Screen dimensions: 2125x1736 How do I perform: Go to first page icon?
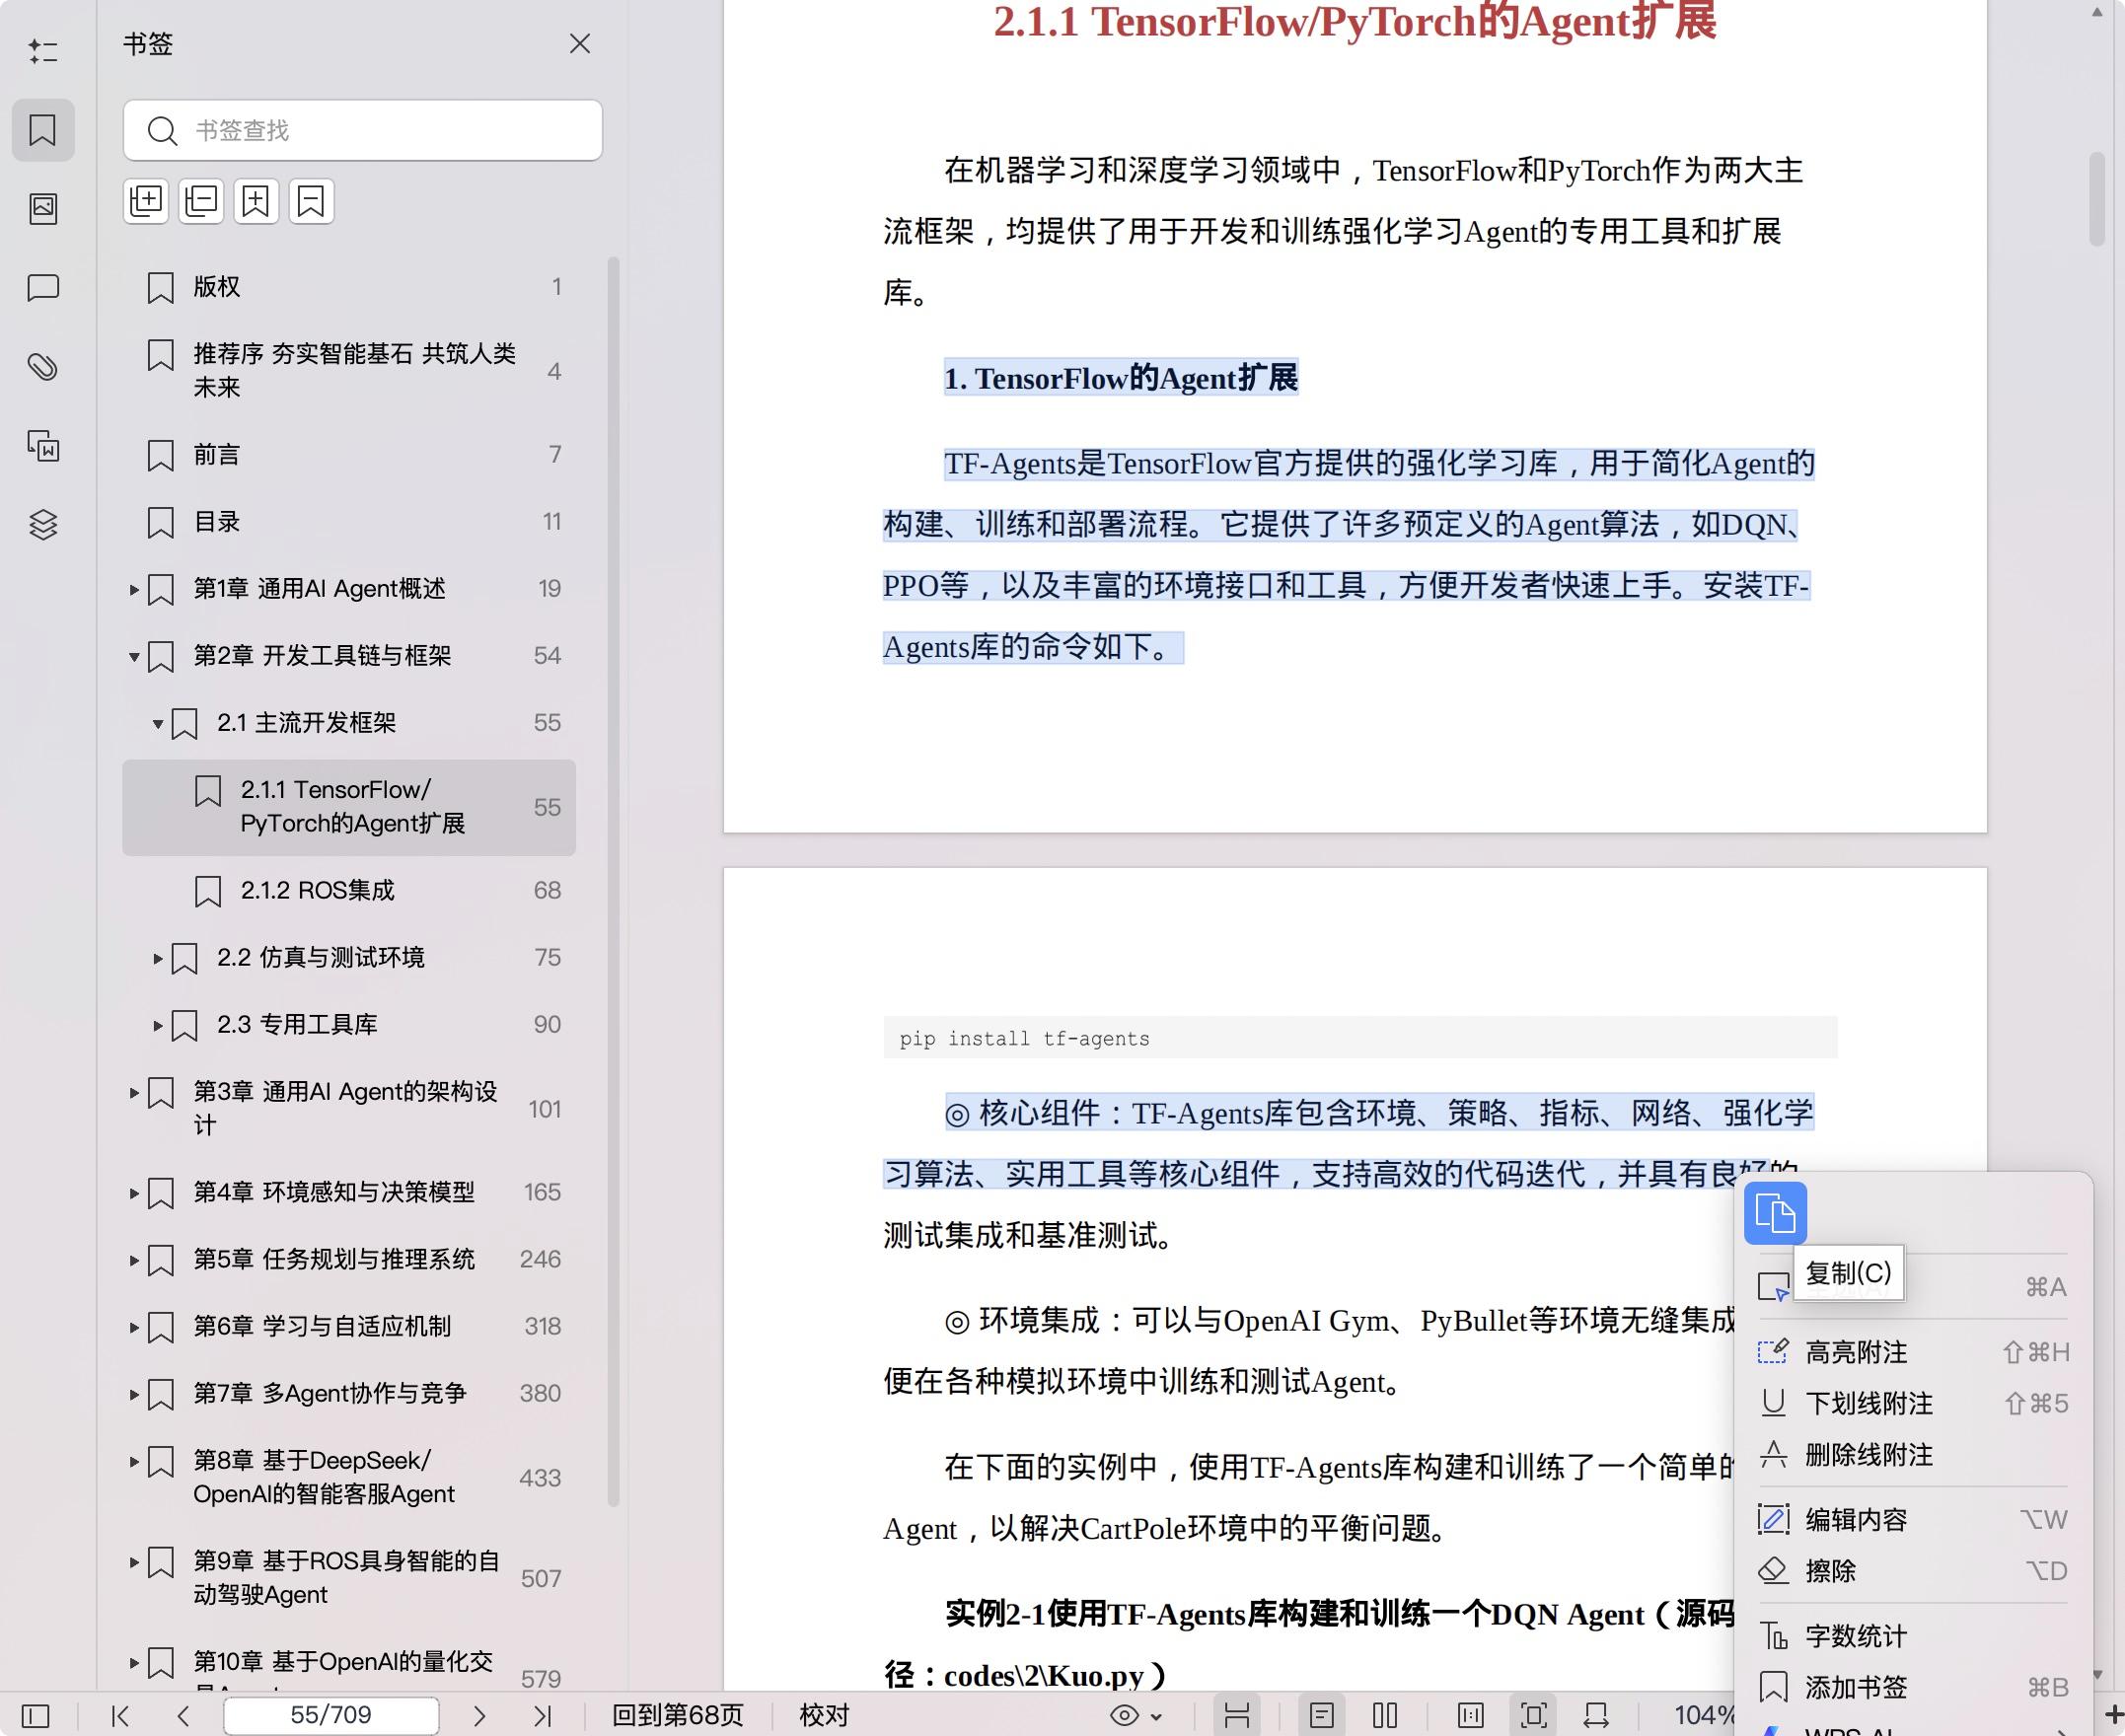[120, 1716]
